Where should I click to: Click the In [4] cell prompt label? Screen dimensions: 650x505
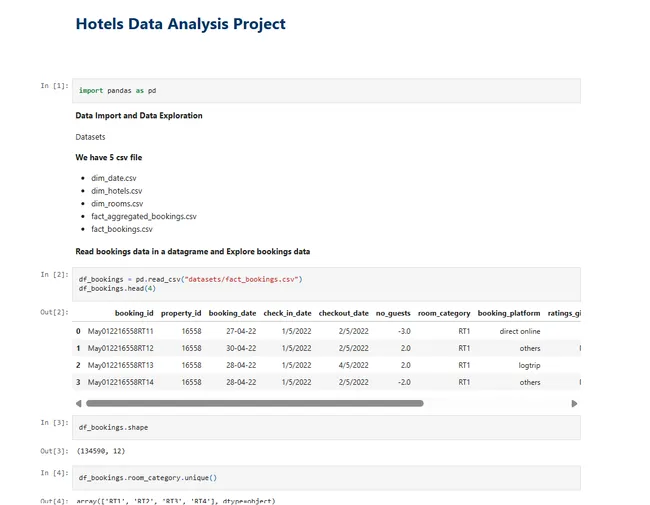pos(54,473)
